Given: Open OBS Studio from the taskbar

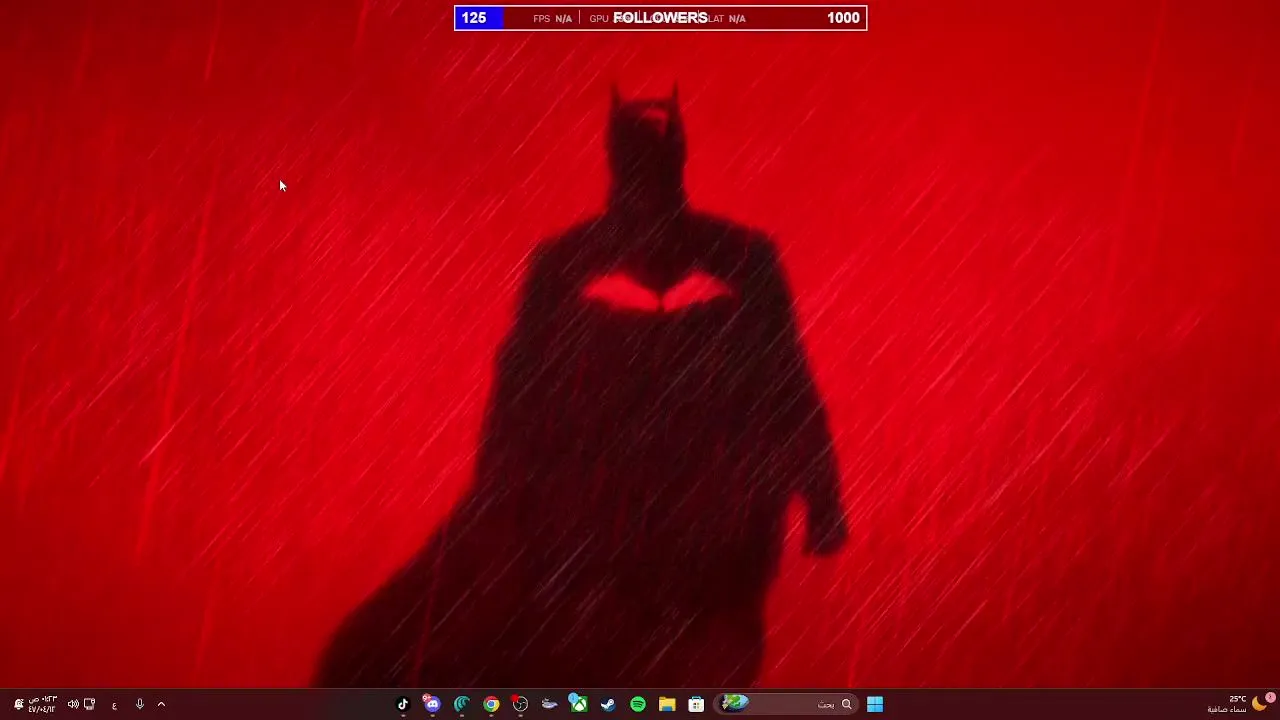Looking at the screenshot, I should click(520, 704).
